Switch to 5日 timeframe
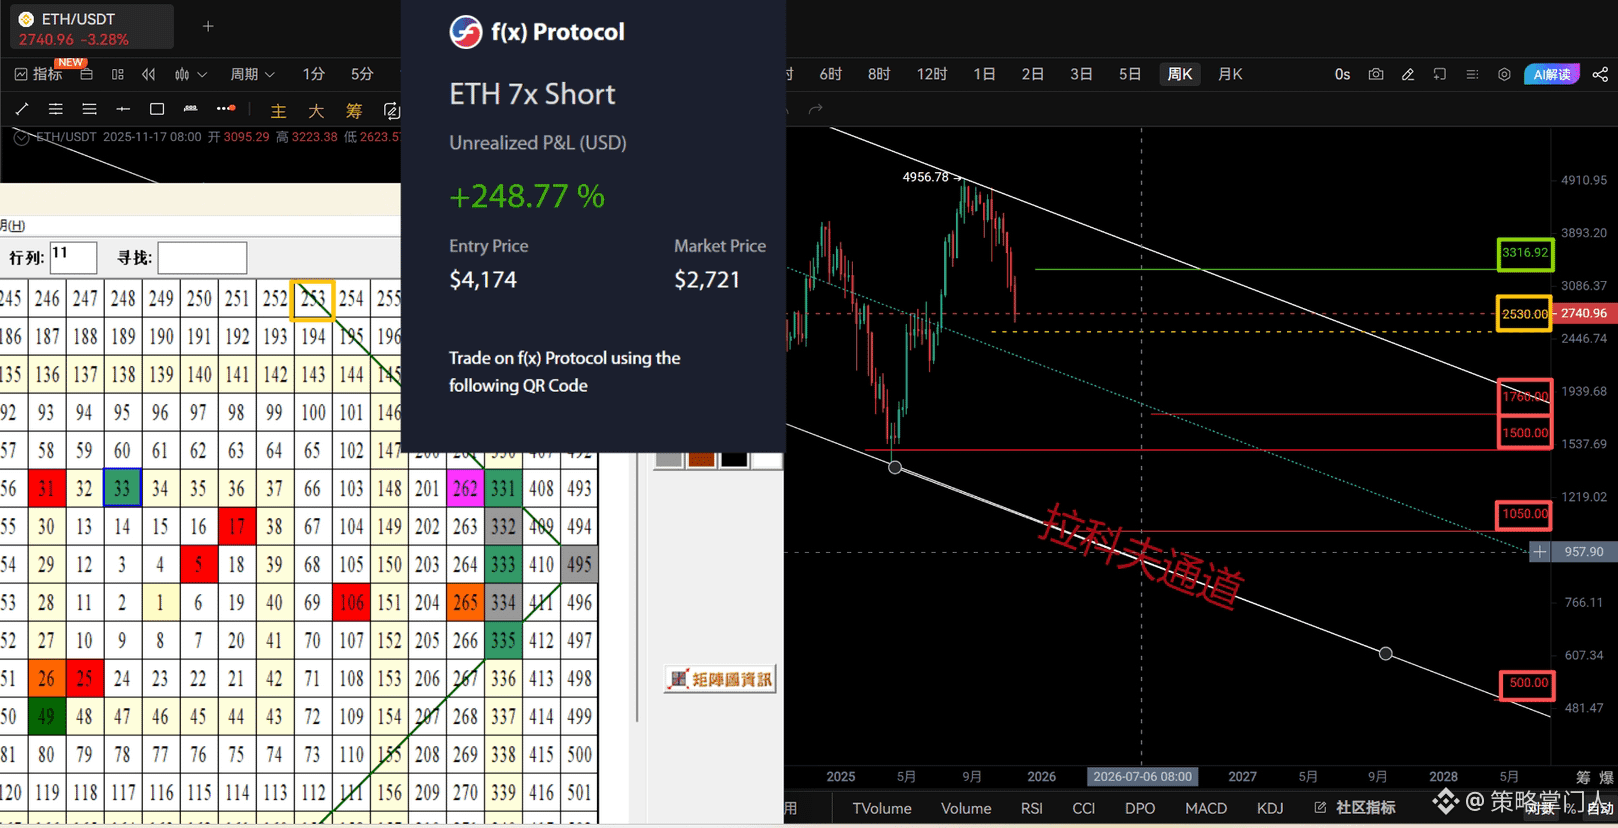 1130,74
